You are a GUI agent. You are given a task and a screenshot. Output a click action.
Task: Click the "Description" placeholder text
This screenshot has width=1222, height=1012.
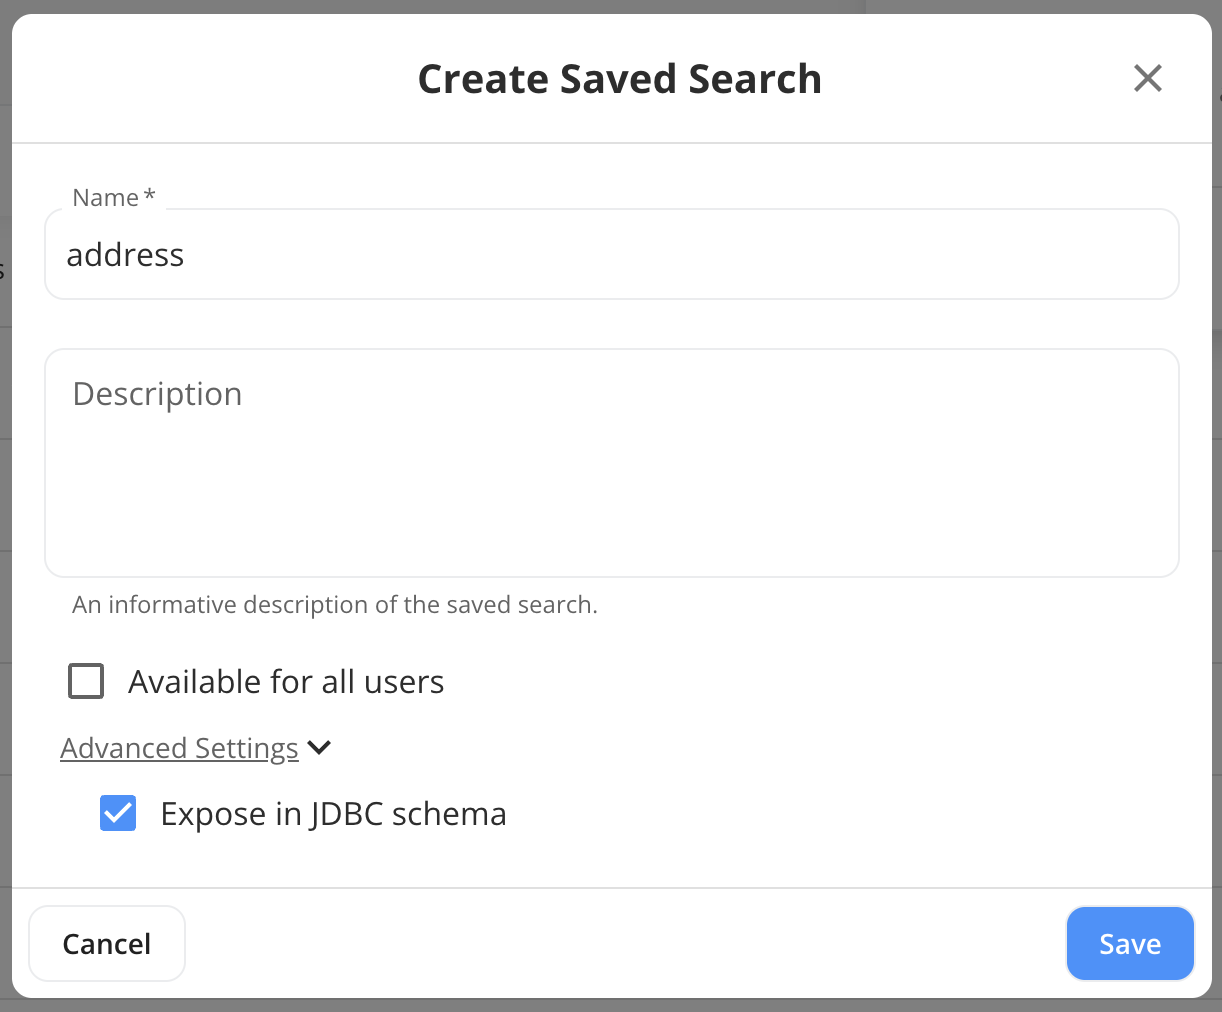(157, 394)
